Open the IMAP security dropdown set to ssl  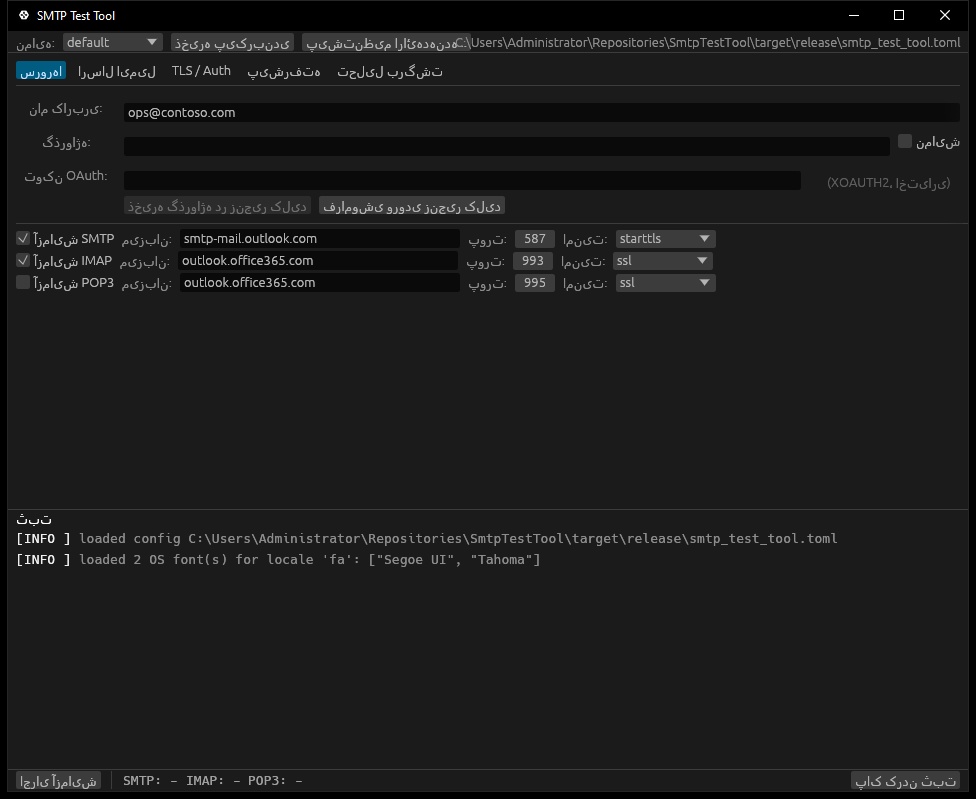pyautogui.click(x=663, y=260)
